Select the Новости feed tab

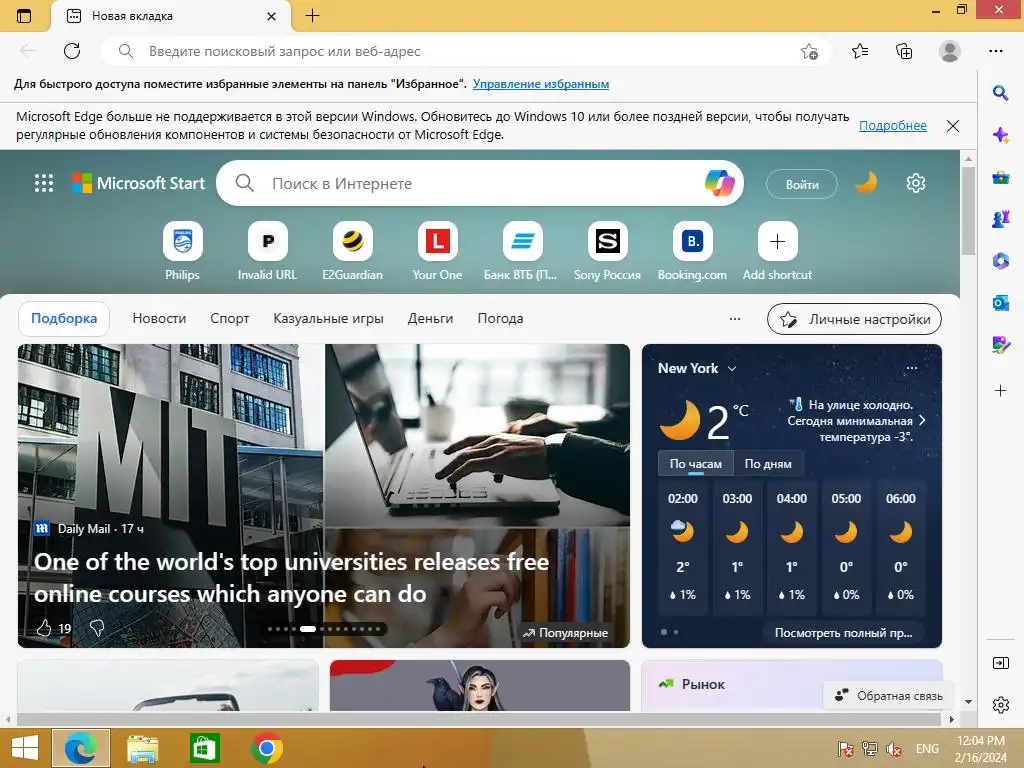click(x=159, y=319)
